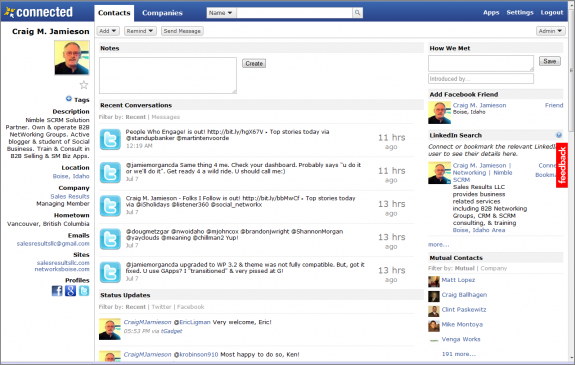
Task: Click Craig Ballhagen avatar
Action: click(434, 296)
